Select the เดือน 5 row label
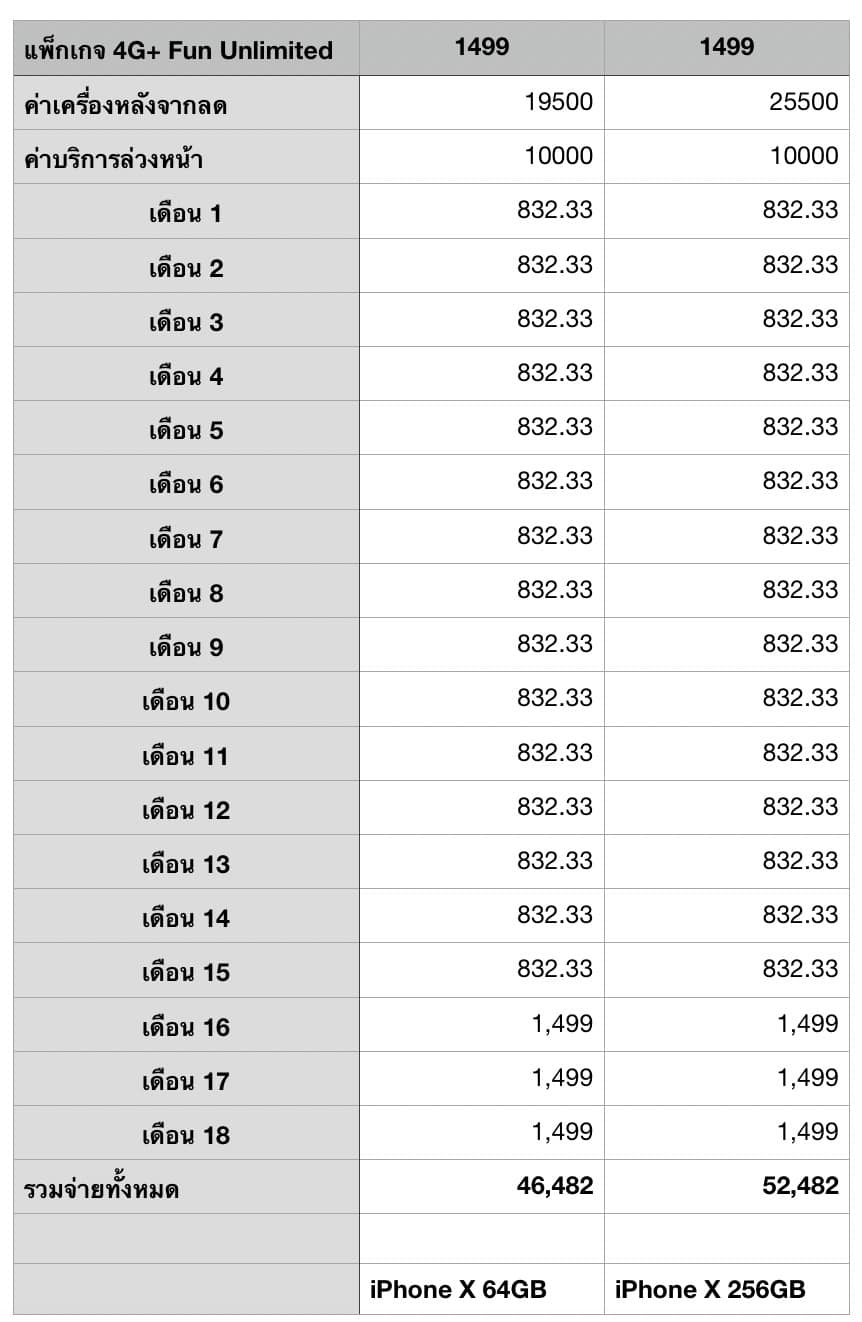Screen dimensions: 862x1322 coord(185,430)
